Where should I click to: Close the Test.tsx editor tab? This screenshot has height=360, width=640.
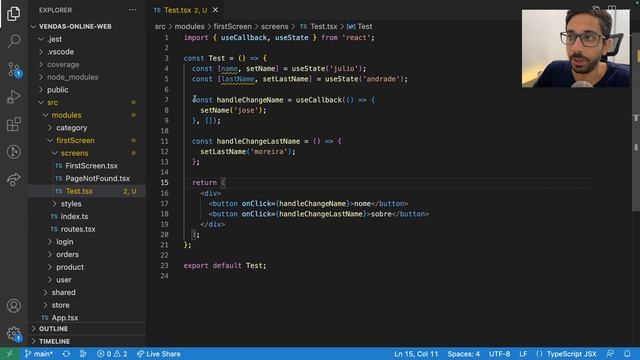pyautogui.click(x=215, y=10)
